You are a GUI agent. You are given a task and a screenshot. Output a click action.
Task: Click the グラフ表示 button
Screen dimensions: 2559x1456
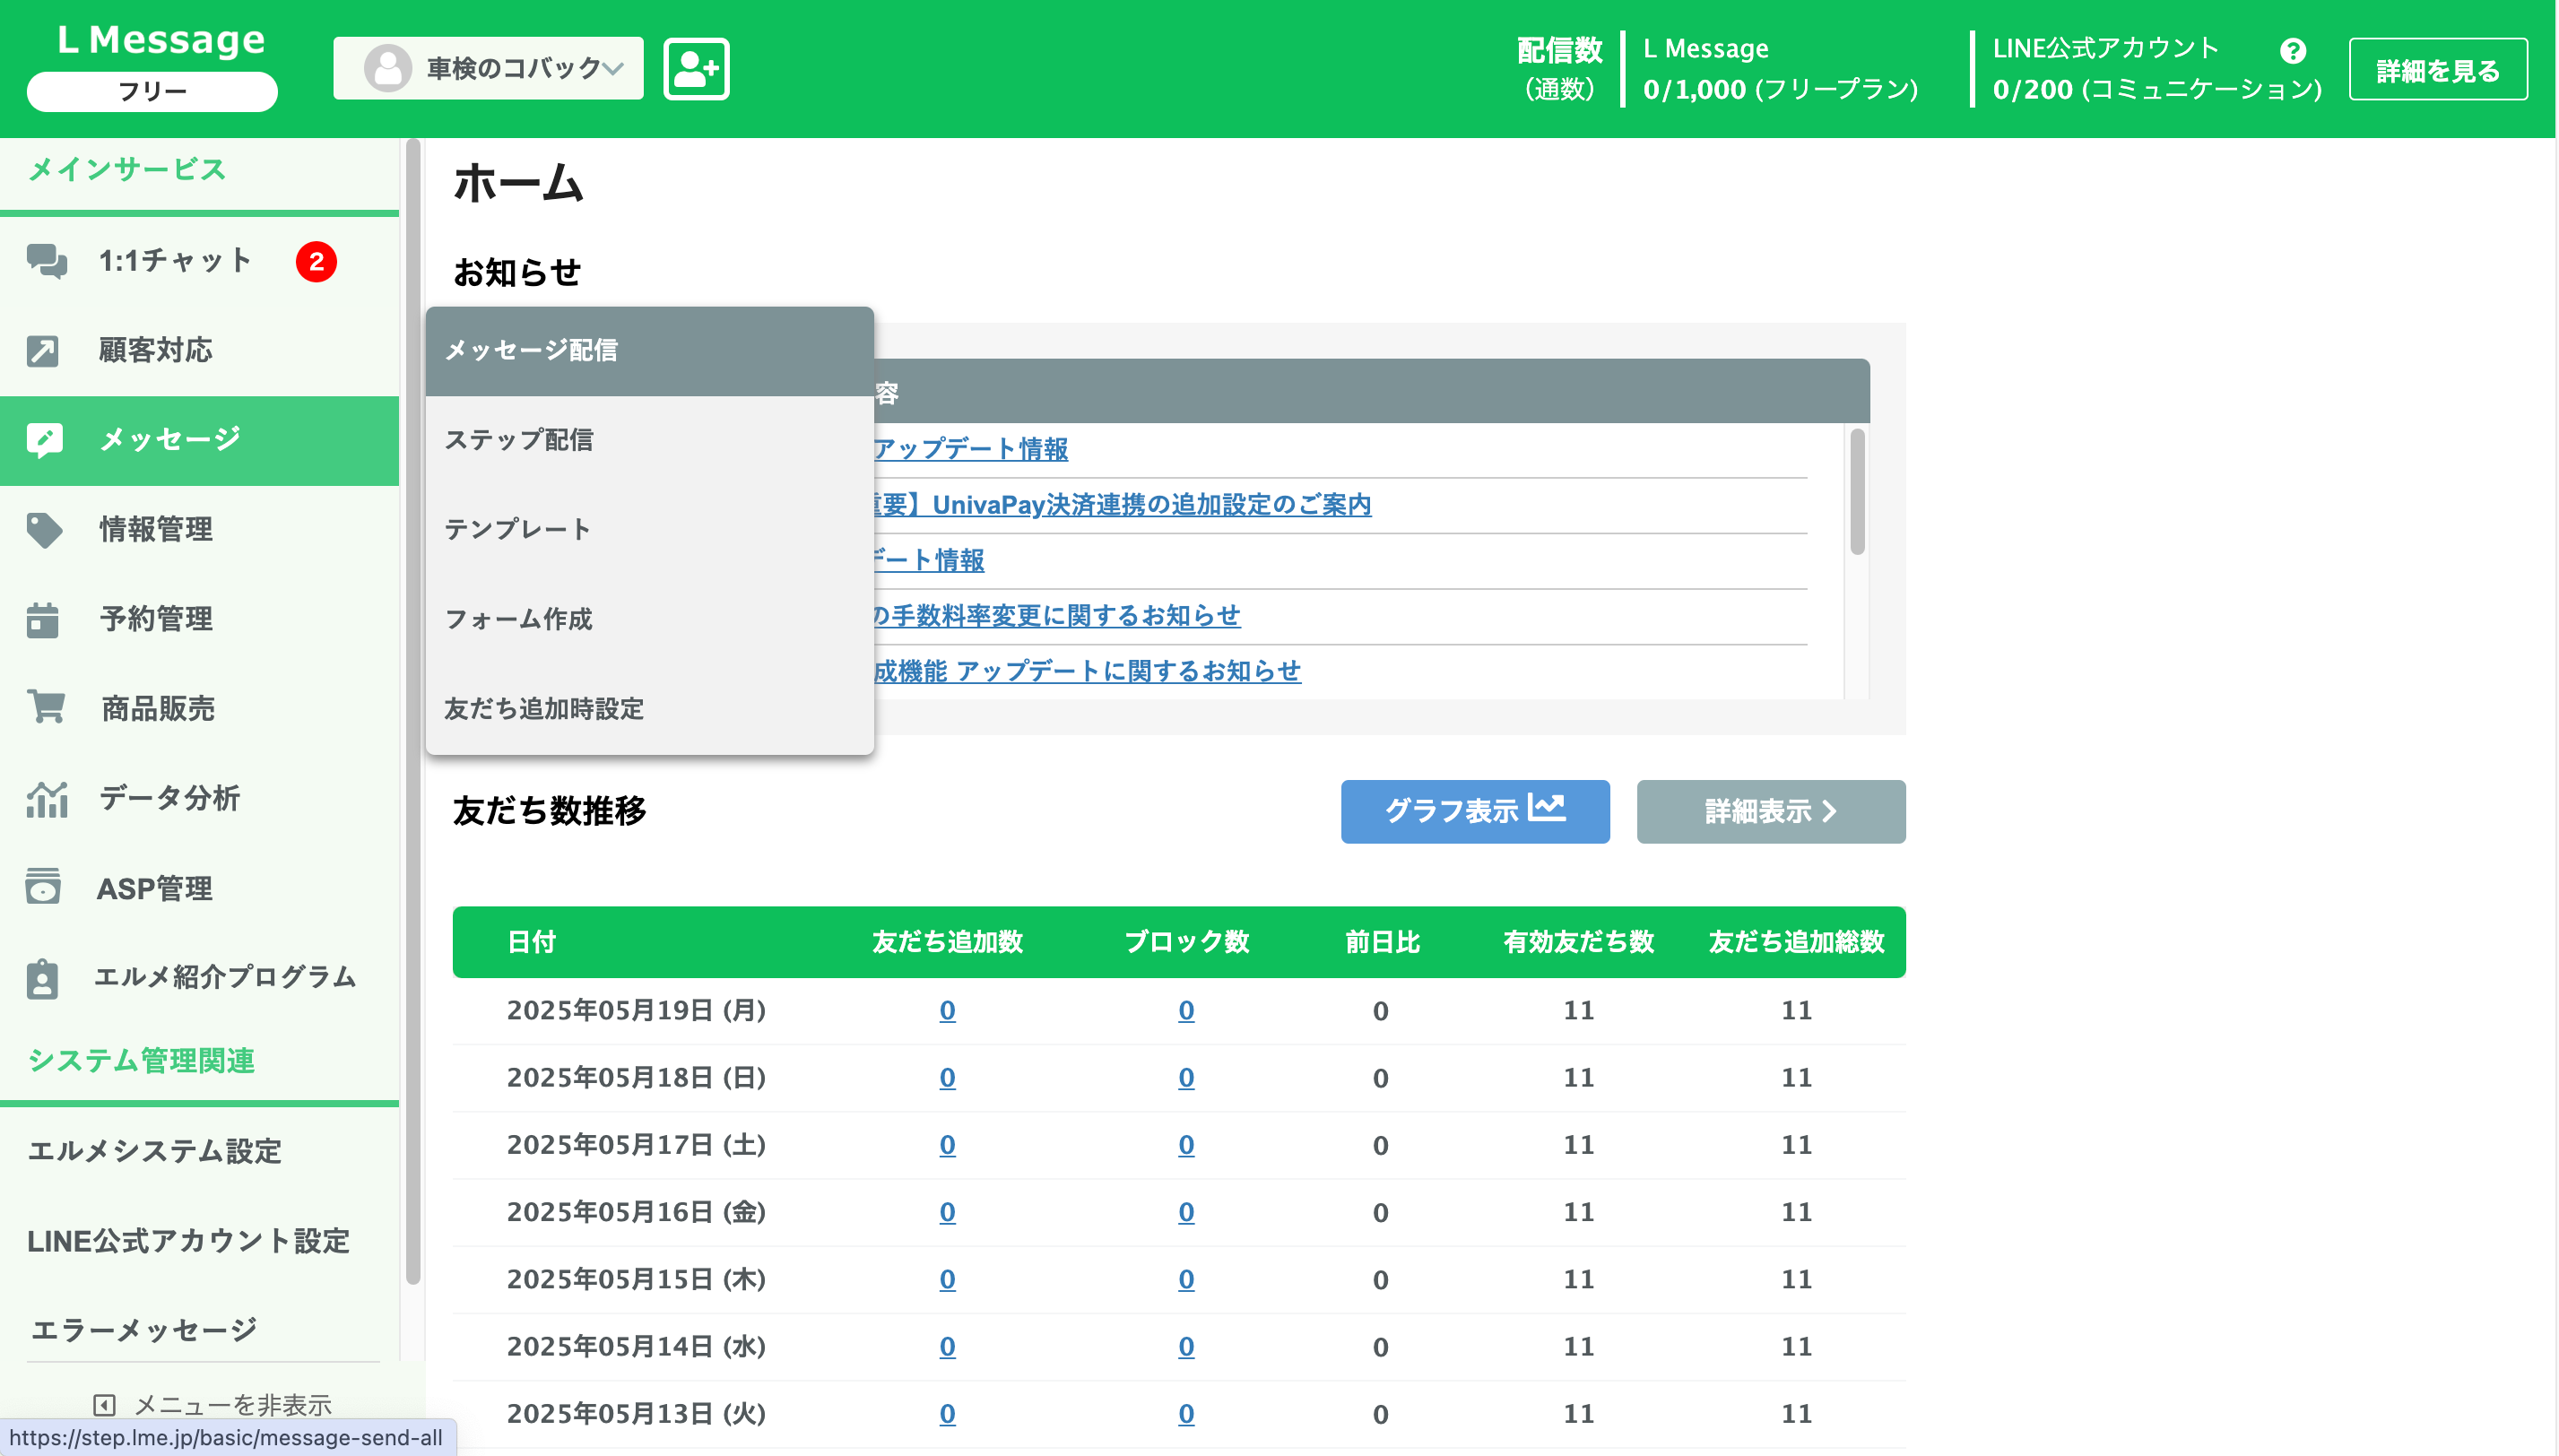(1475, 811)
